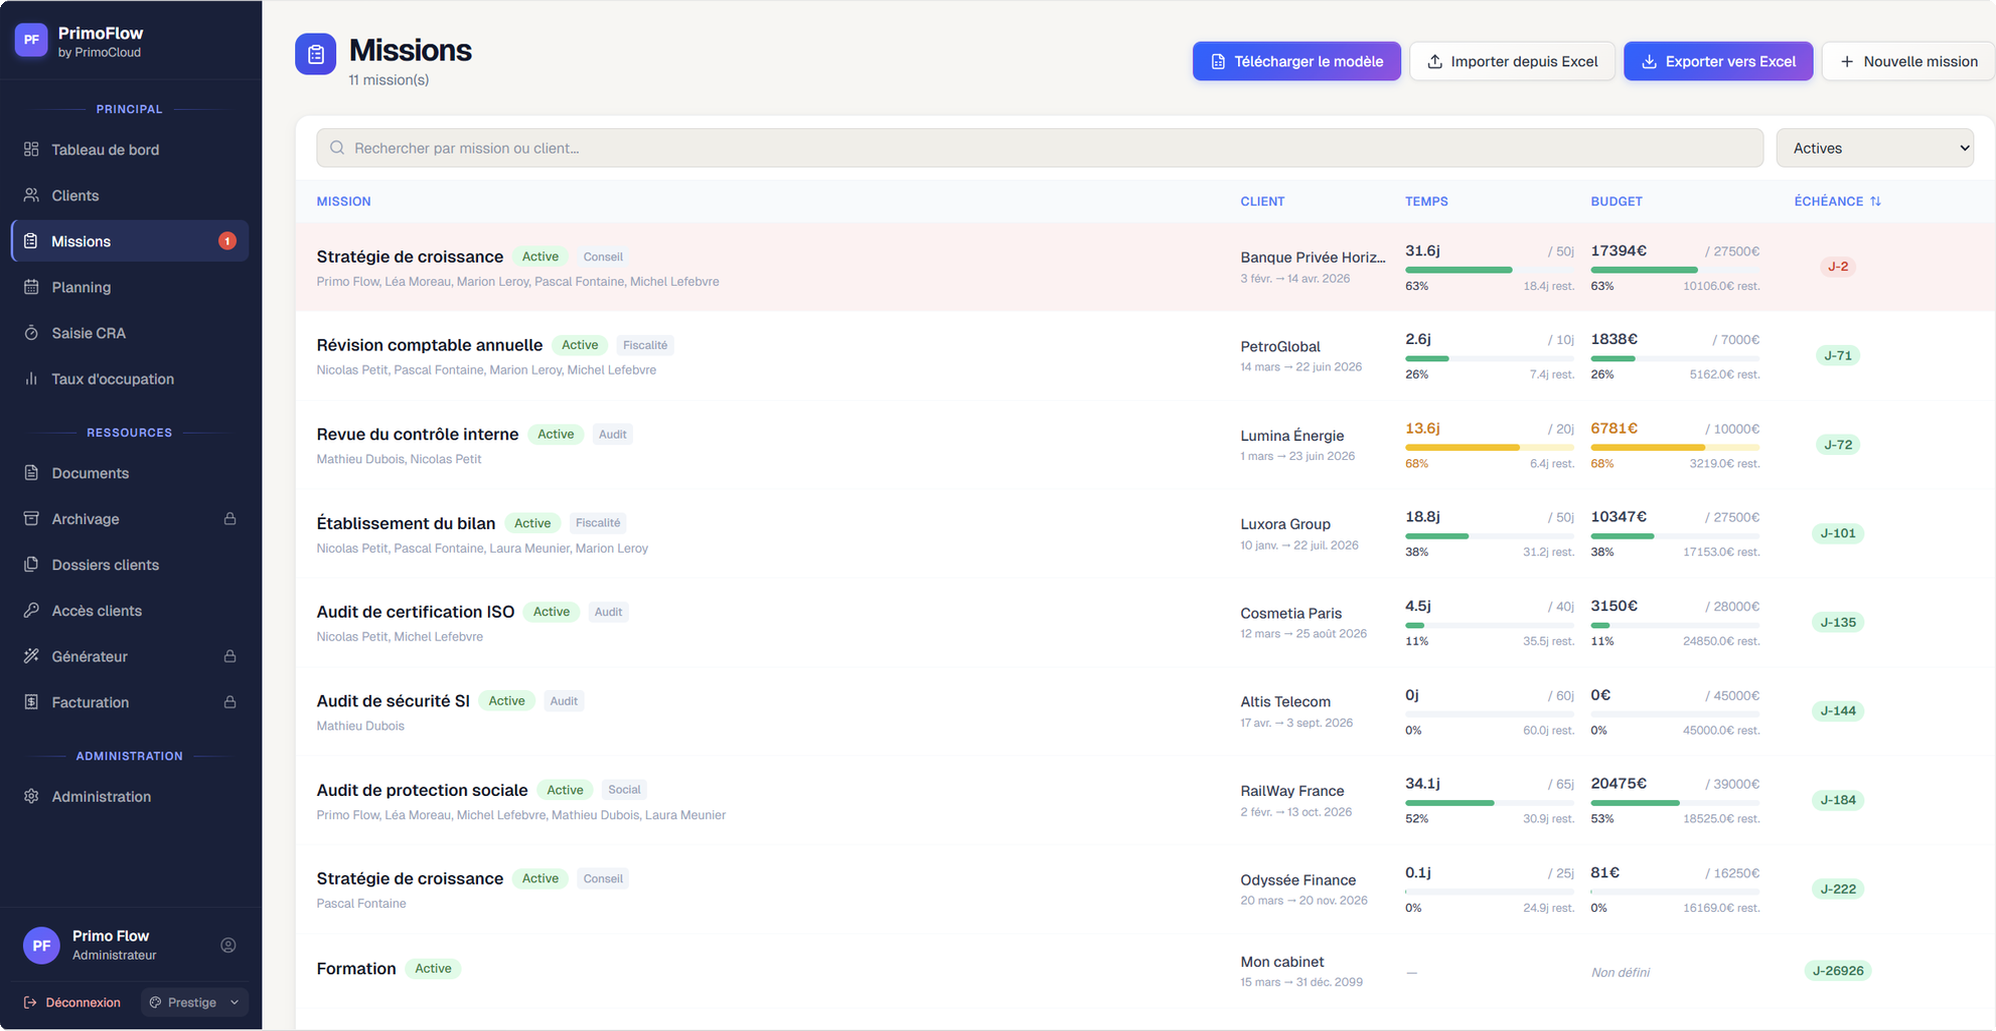
Task: Open Saisie CRA page
Action: coord(130,333)
